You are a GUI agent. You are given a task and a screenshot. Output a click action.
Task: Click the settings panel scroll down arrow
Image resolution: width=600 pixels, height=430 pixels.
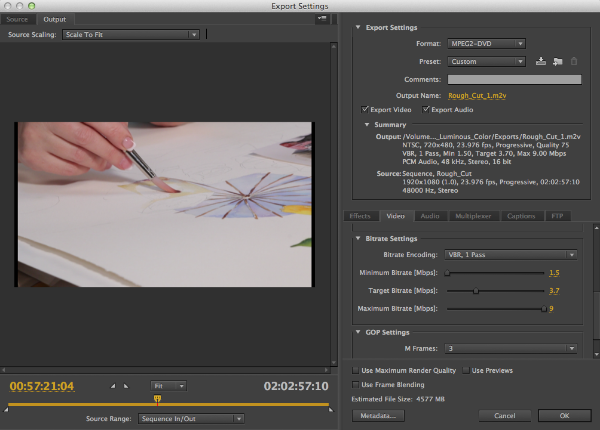[x=596, y=355]
